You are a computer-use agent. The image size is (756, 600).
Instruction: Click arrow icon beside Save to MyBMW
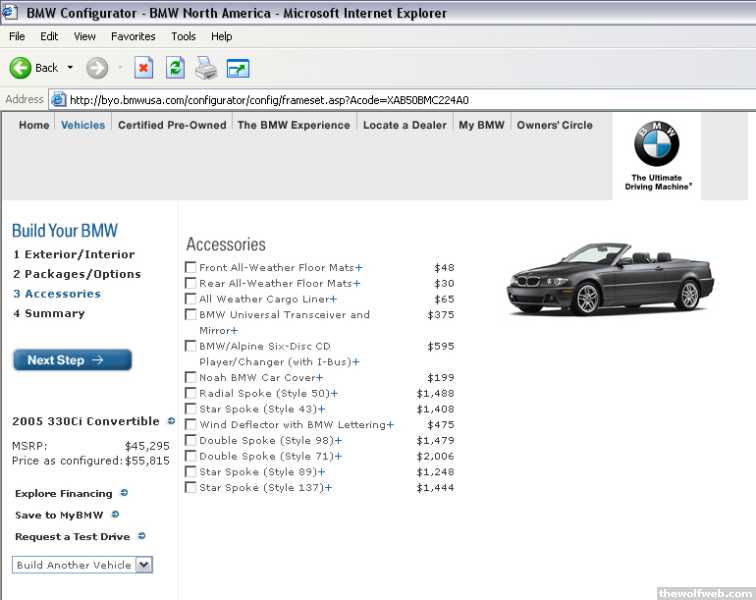[x=115, y=515]
